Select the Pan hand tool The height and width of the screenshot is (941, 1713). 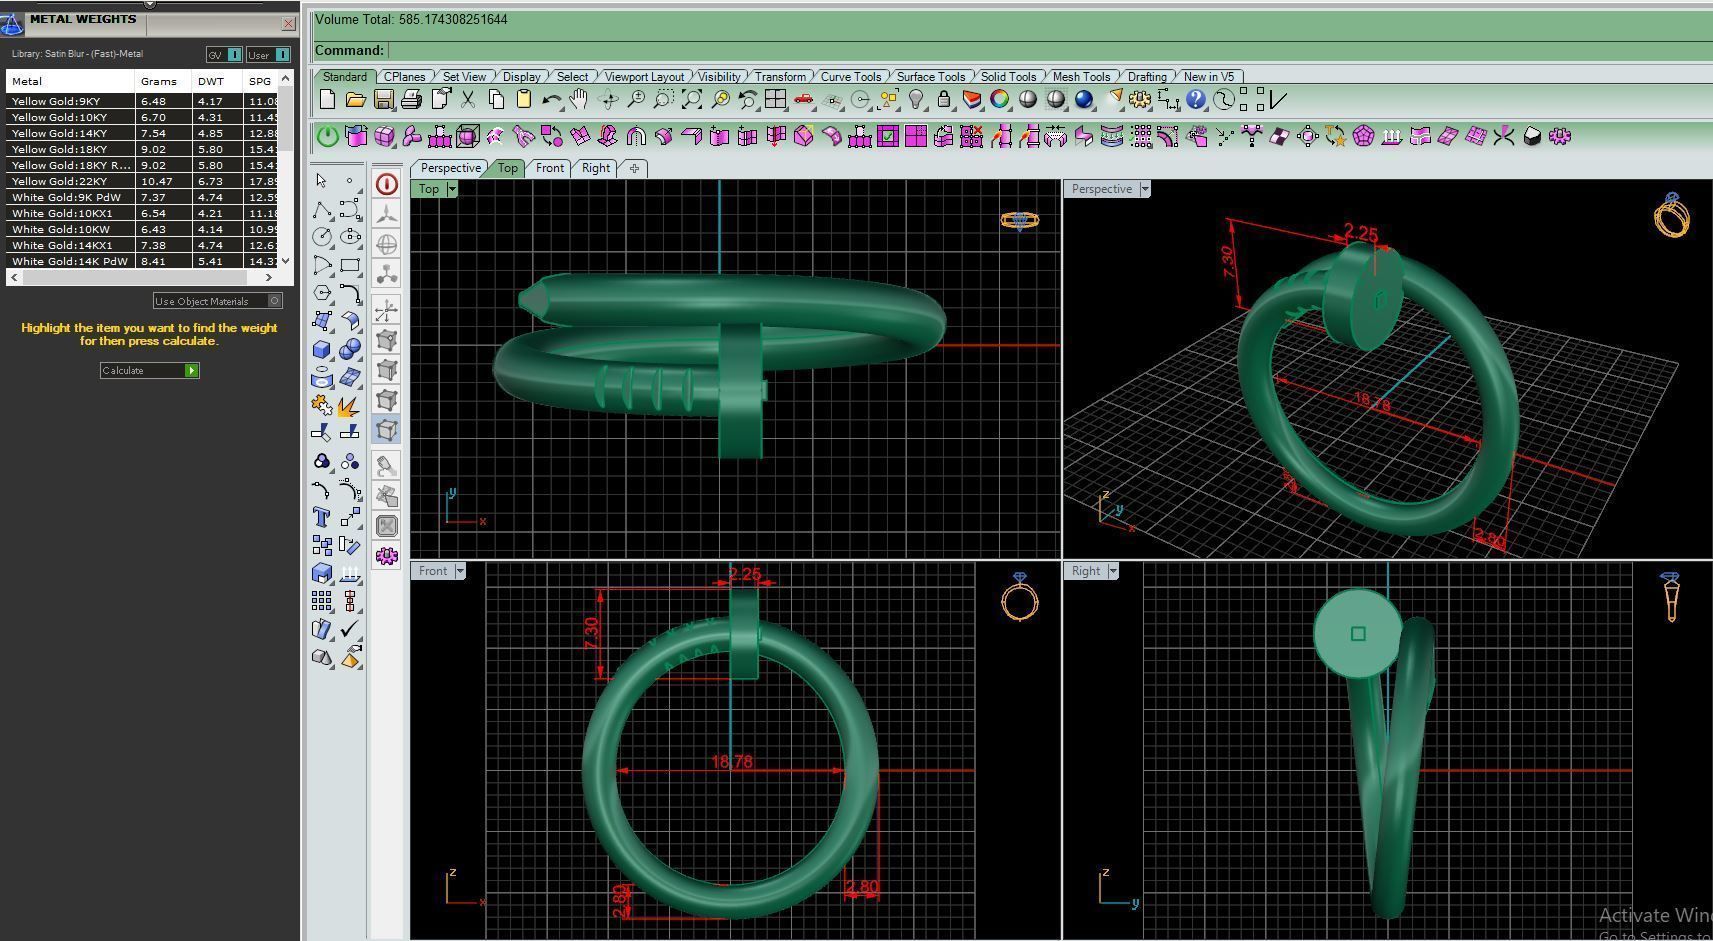pos(579,99)
